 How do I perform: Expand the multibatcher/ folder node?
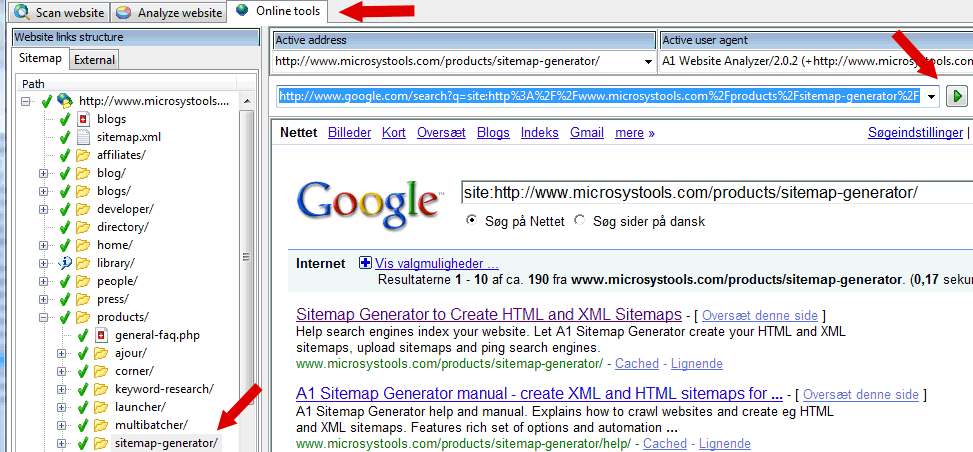[61, 425]
